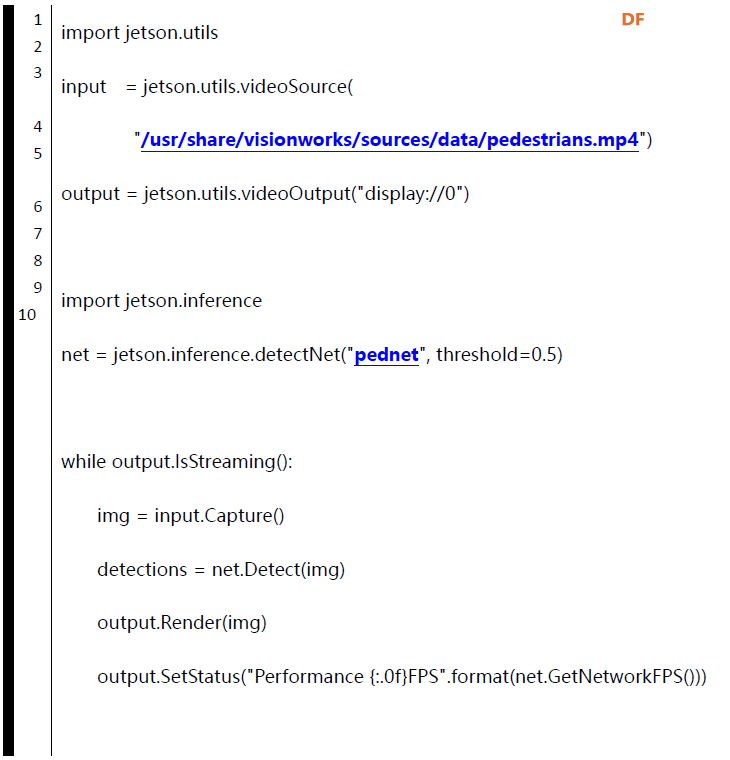This screenshot has height=760, width=730.
Task: Click the 'output.Render(img)' line
Action: (x=182, y=623)
